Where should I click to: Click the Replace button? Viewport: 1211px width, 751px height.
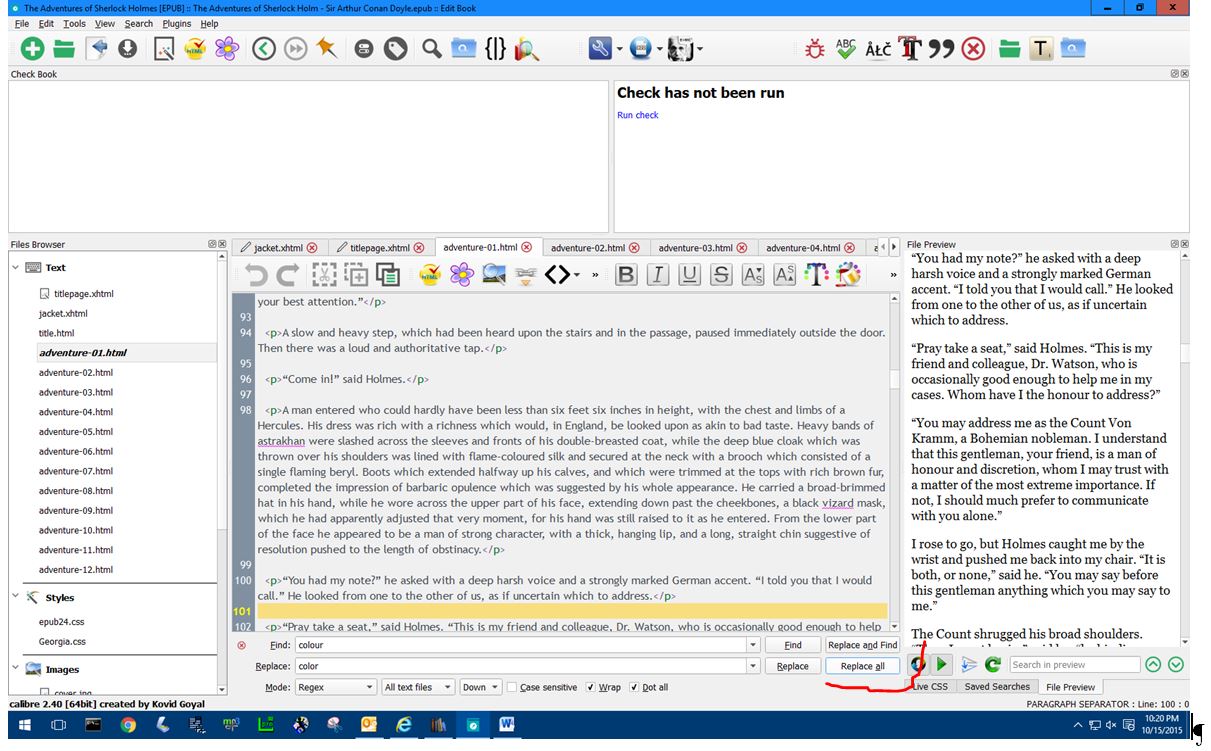(x=793, y=666)
